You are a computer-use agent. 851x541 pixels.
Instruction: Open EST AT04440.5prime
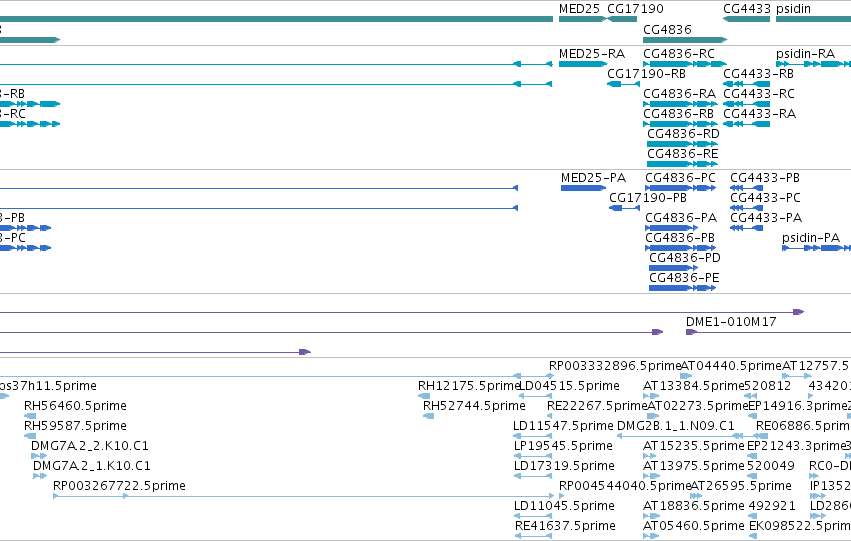click(x=731, y=366)
